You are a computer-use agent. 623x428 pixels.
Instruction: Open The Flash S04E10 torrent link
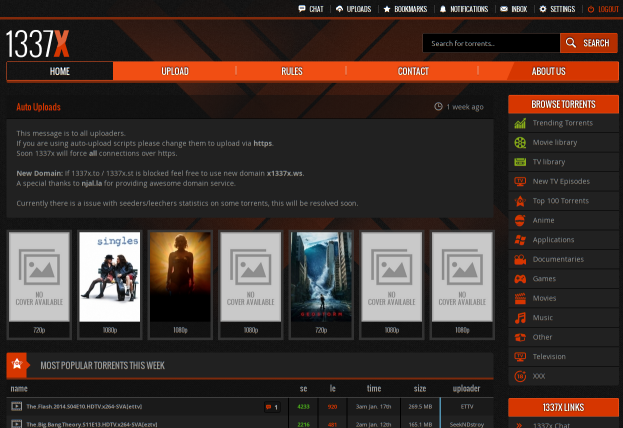84,407
